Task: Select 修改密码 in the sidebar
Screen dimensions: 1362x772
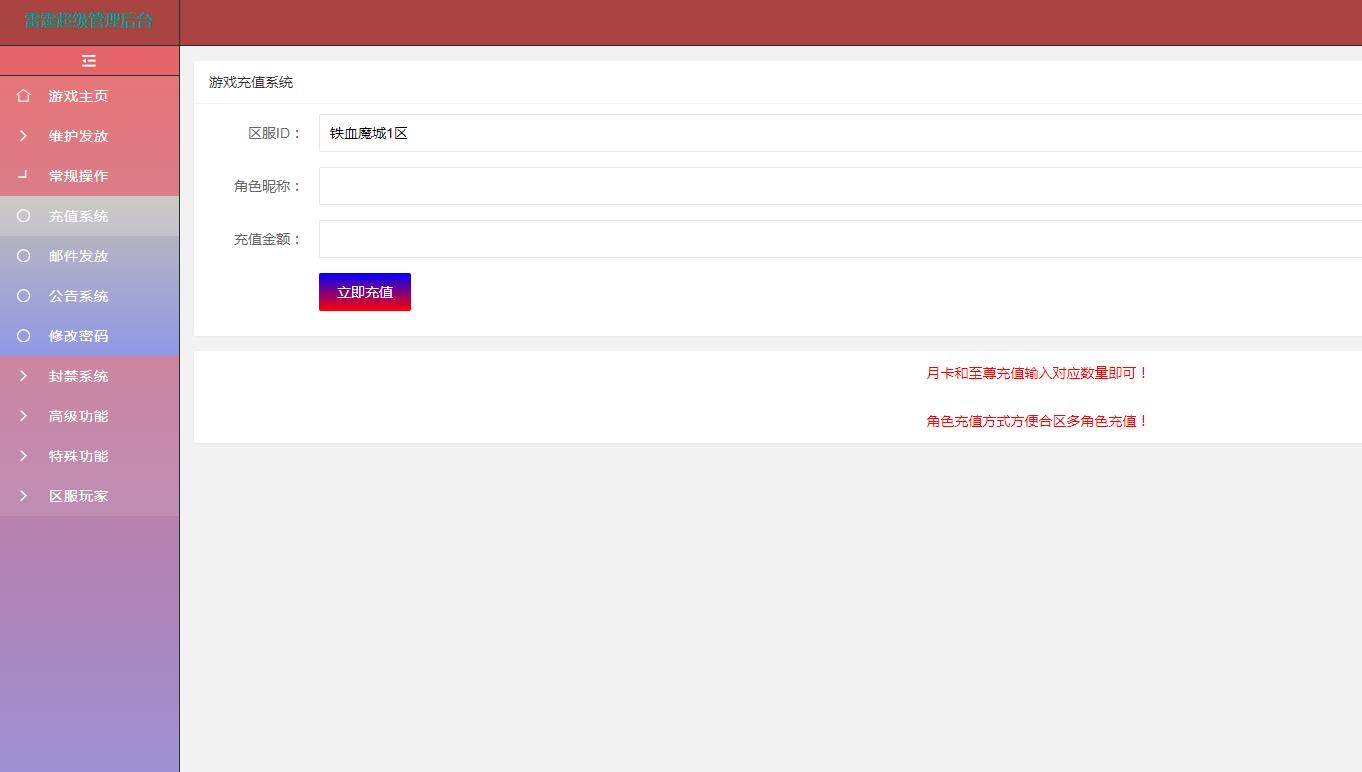Action: [x=78, y=336]
